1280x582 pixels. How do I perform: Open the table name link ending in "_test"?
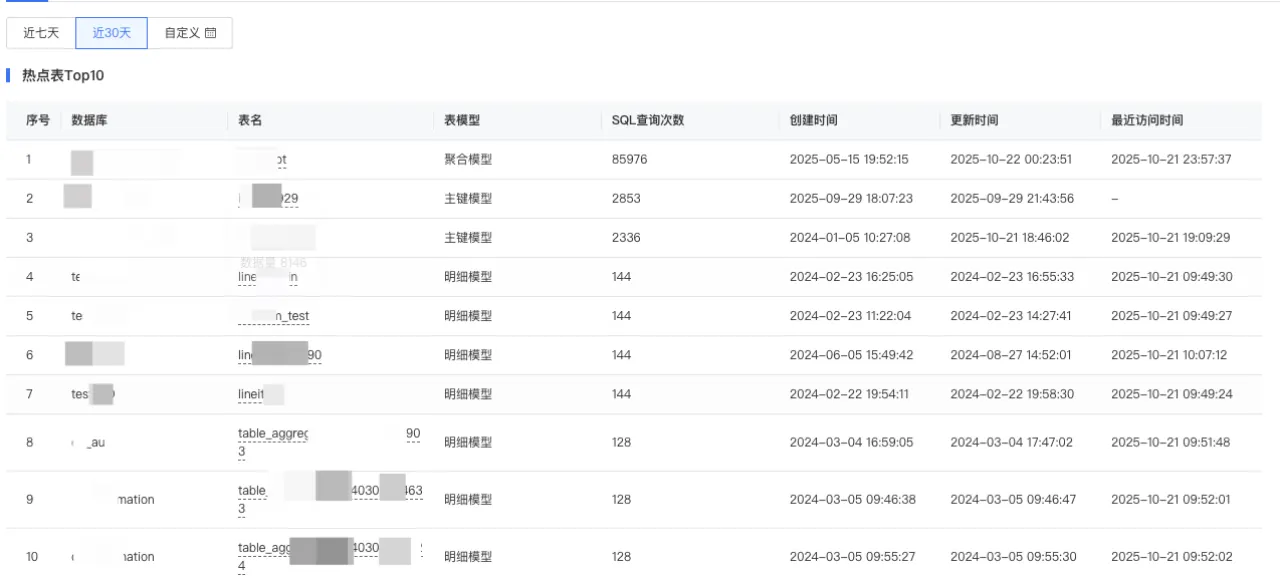291,316
